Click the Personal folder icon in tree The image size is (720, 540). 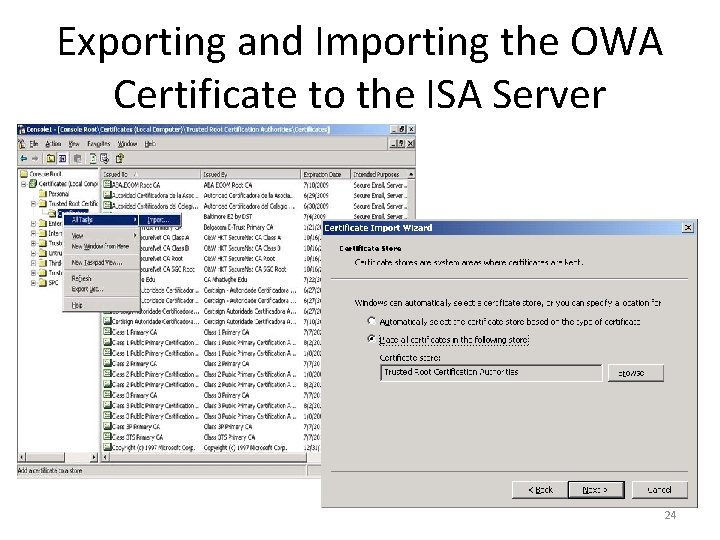43,194
